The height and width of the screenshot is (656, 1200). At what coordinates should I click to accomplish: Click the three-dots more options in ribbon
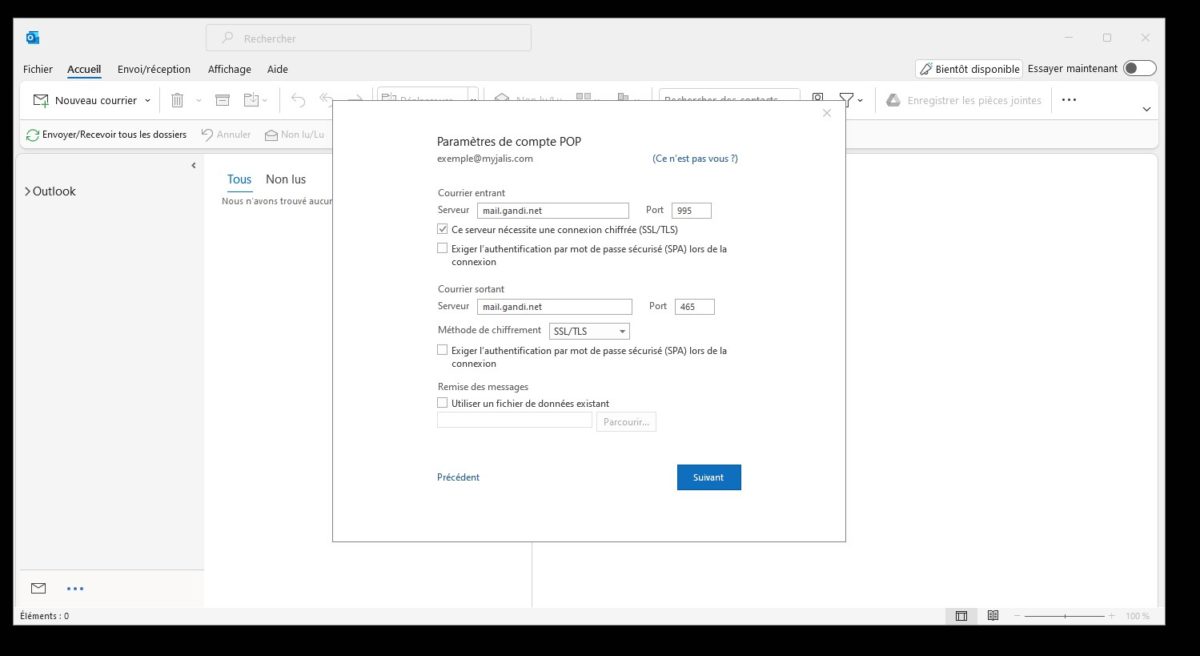click(1069, 100)
